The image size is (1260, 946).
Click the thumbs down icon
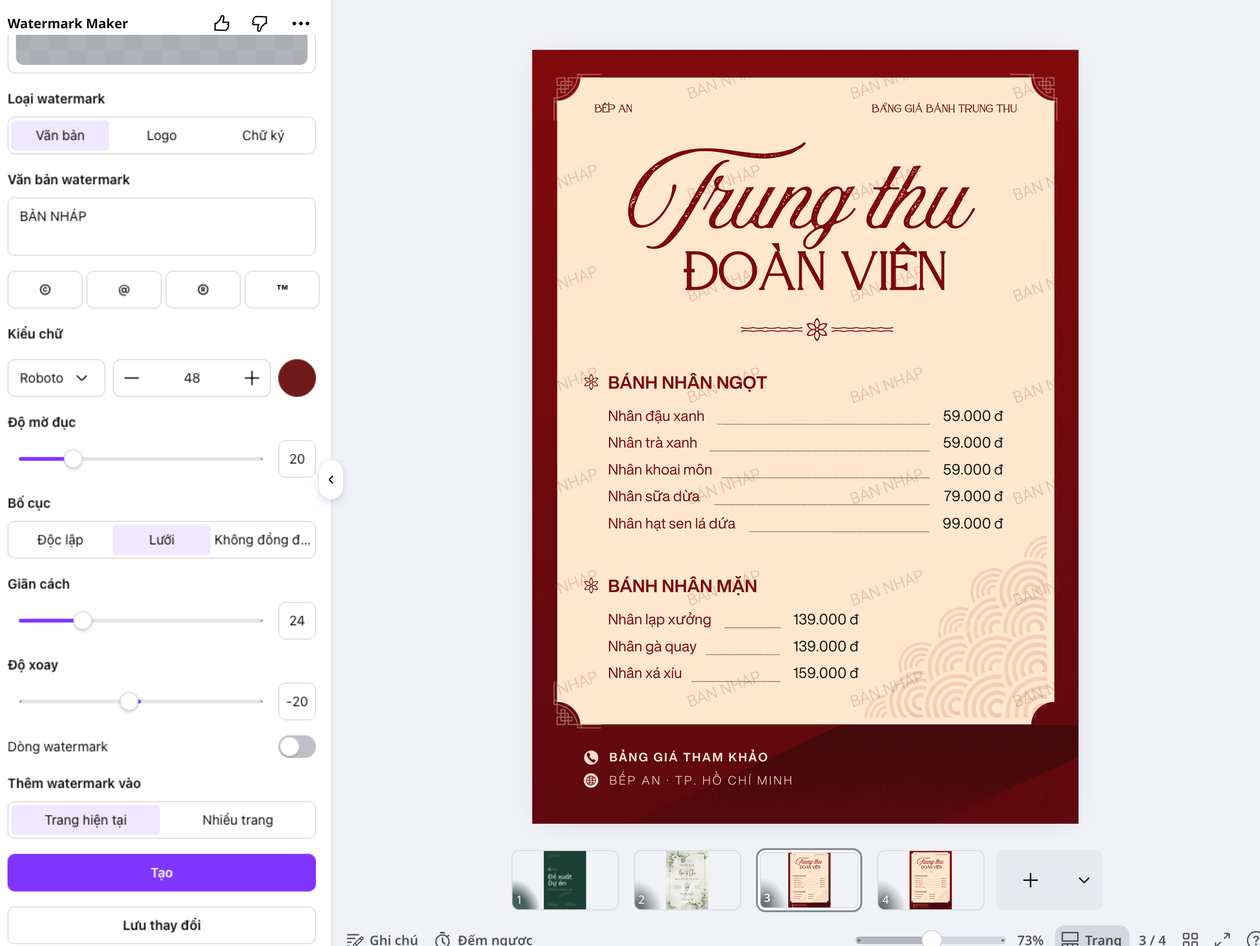[x=260, y=23]
